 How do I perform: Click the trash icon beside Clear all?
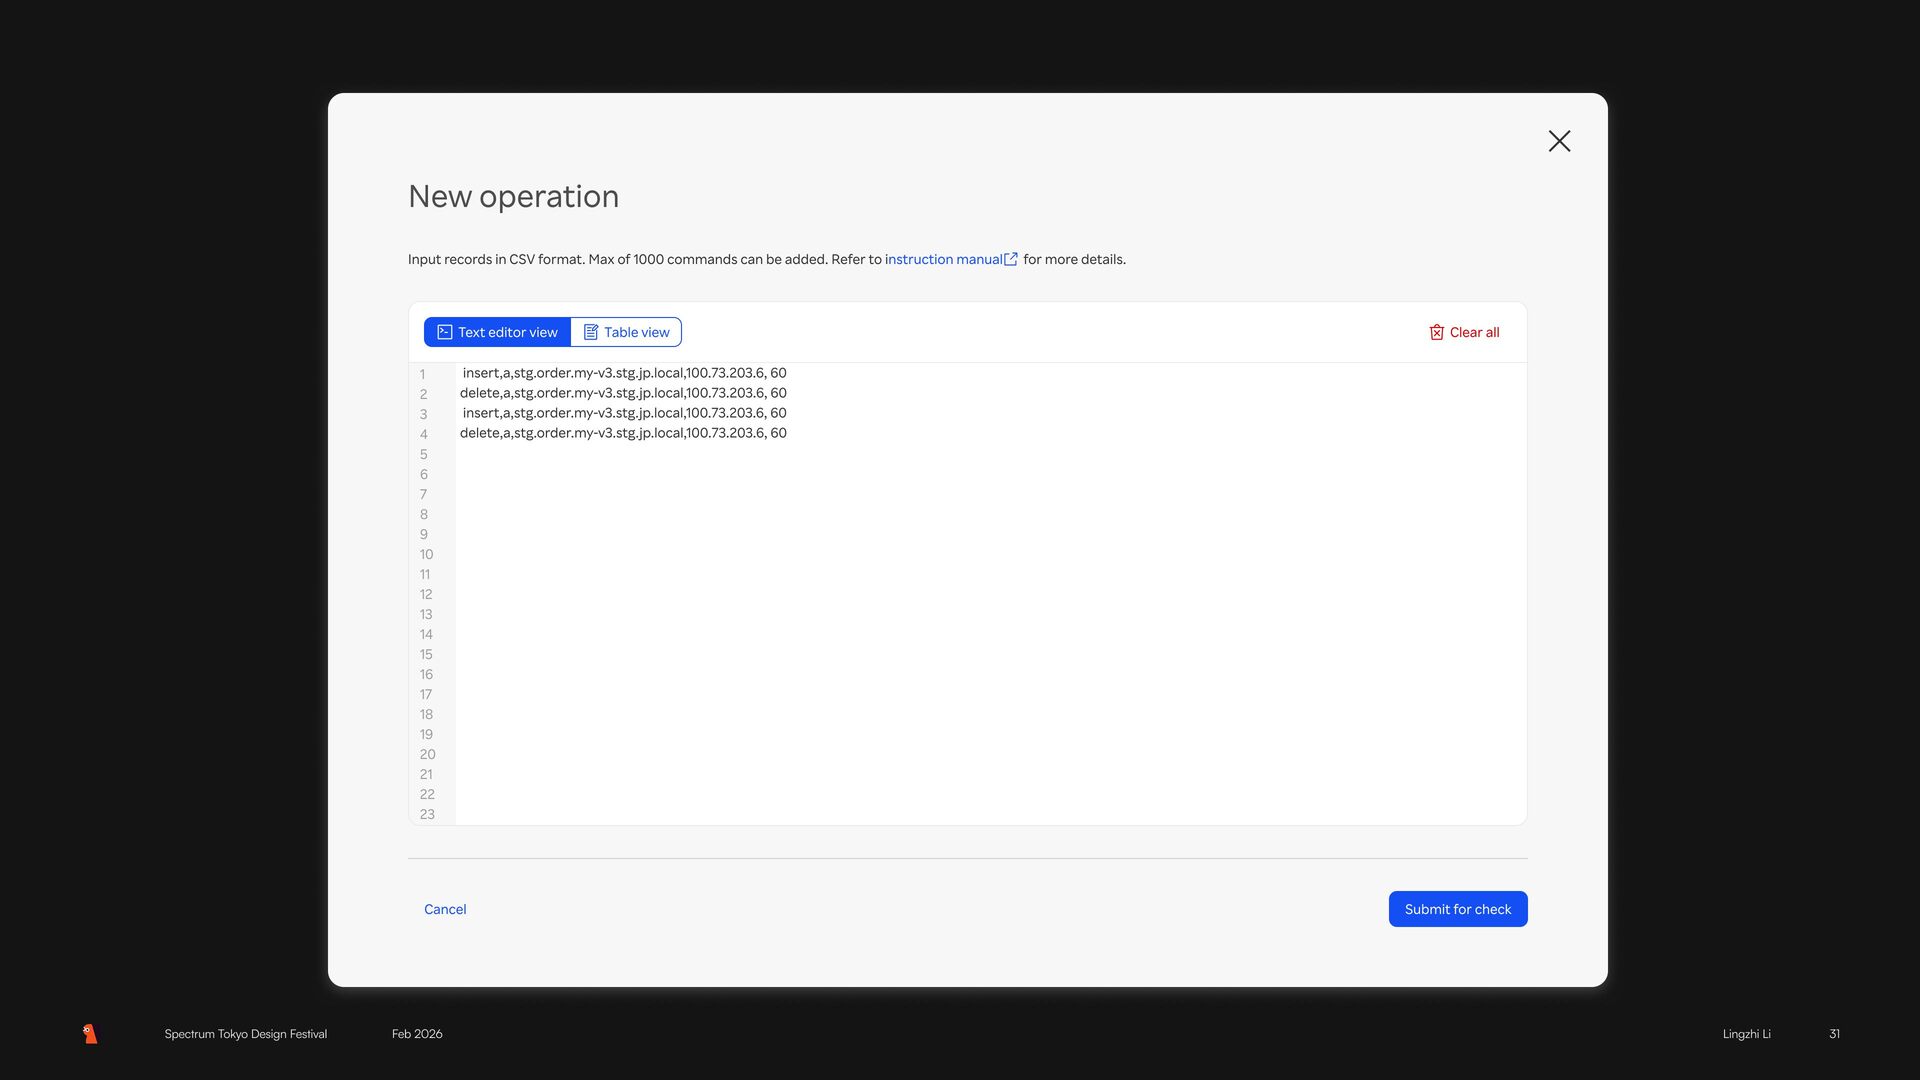(1436, 332)
